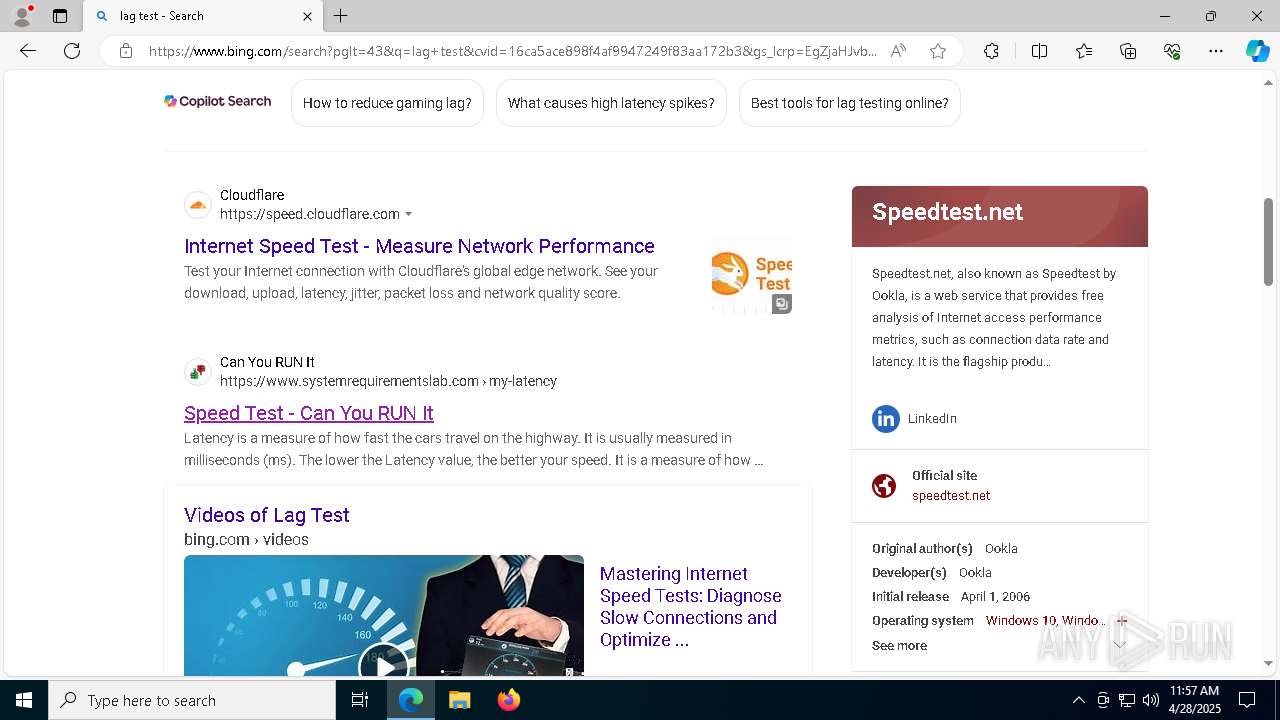Screen dimensions: 1280x720
Task: Click the Official site globe icon
Action: [x=884, y=486]
